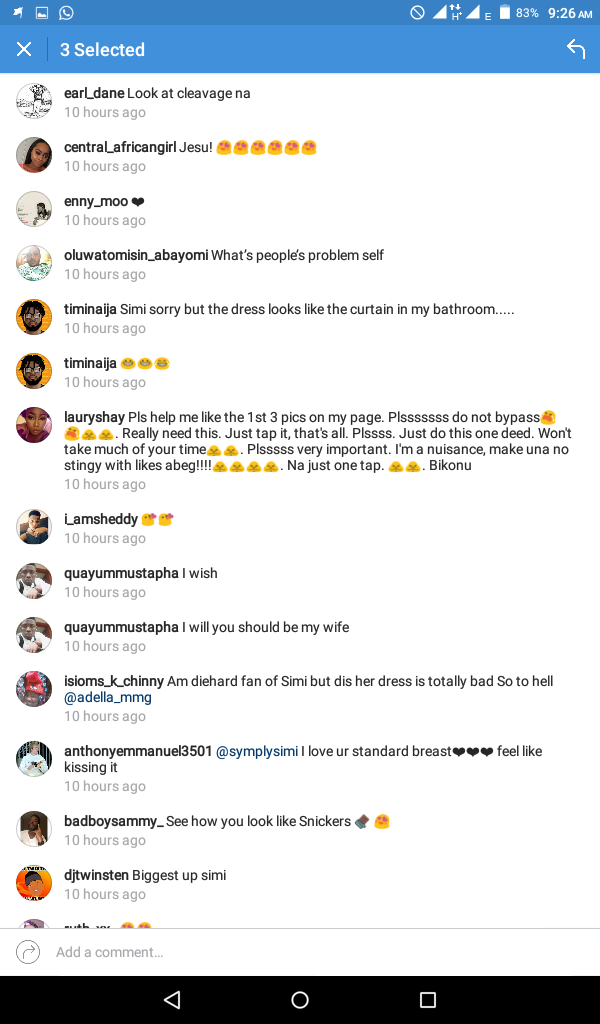
Task: Select lauryshay's avatar
Action: pos(34,425)
